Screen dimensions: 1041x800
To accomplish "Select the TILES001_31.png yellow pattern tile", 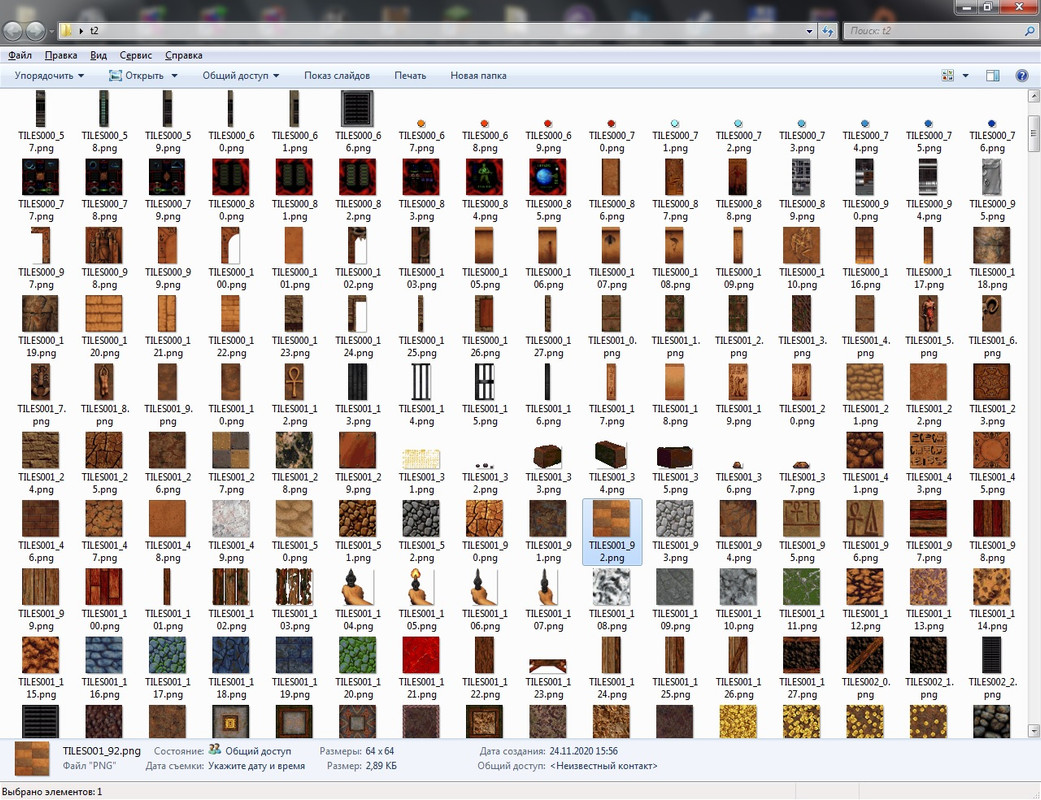I will (x=421, y=459).
